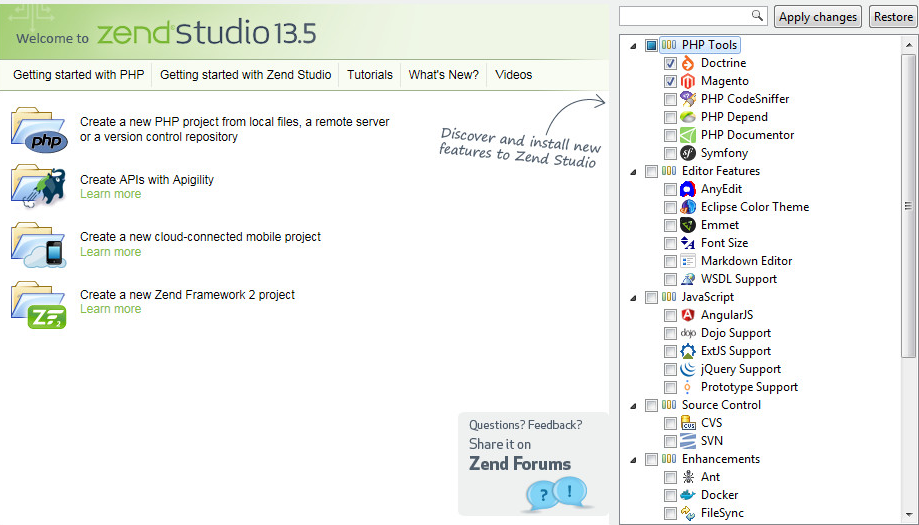Click the WSDL Support icon
Screen dimensions: 919x525
pos(687,279)
